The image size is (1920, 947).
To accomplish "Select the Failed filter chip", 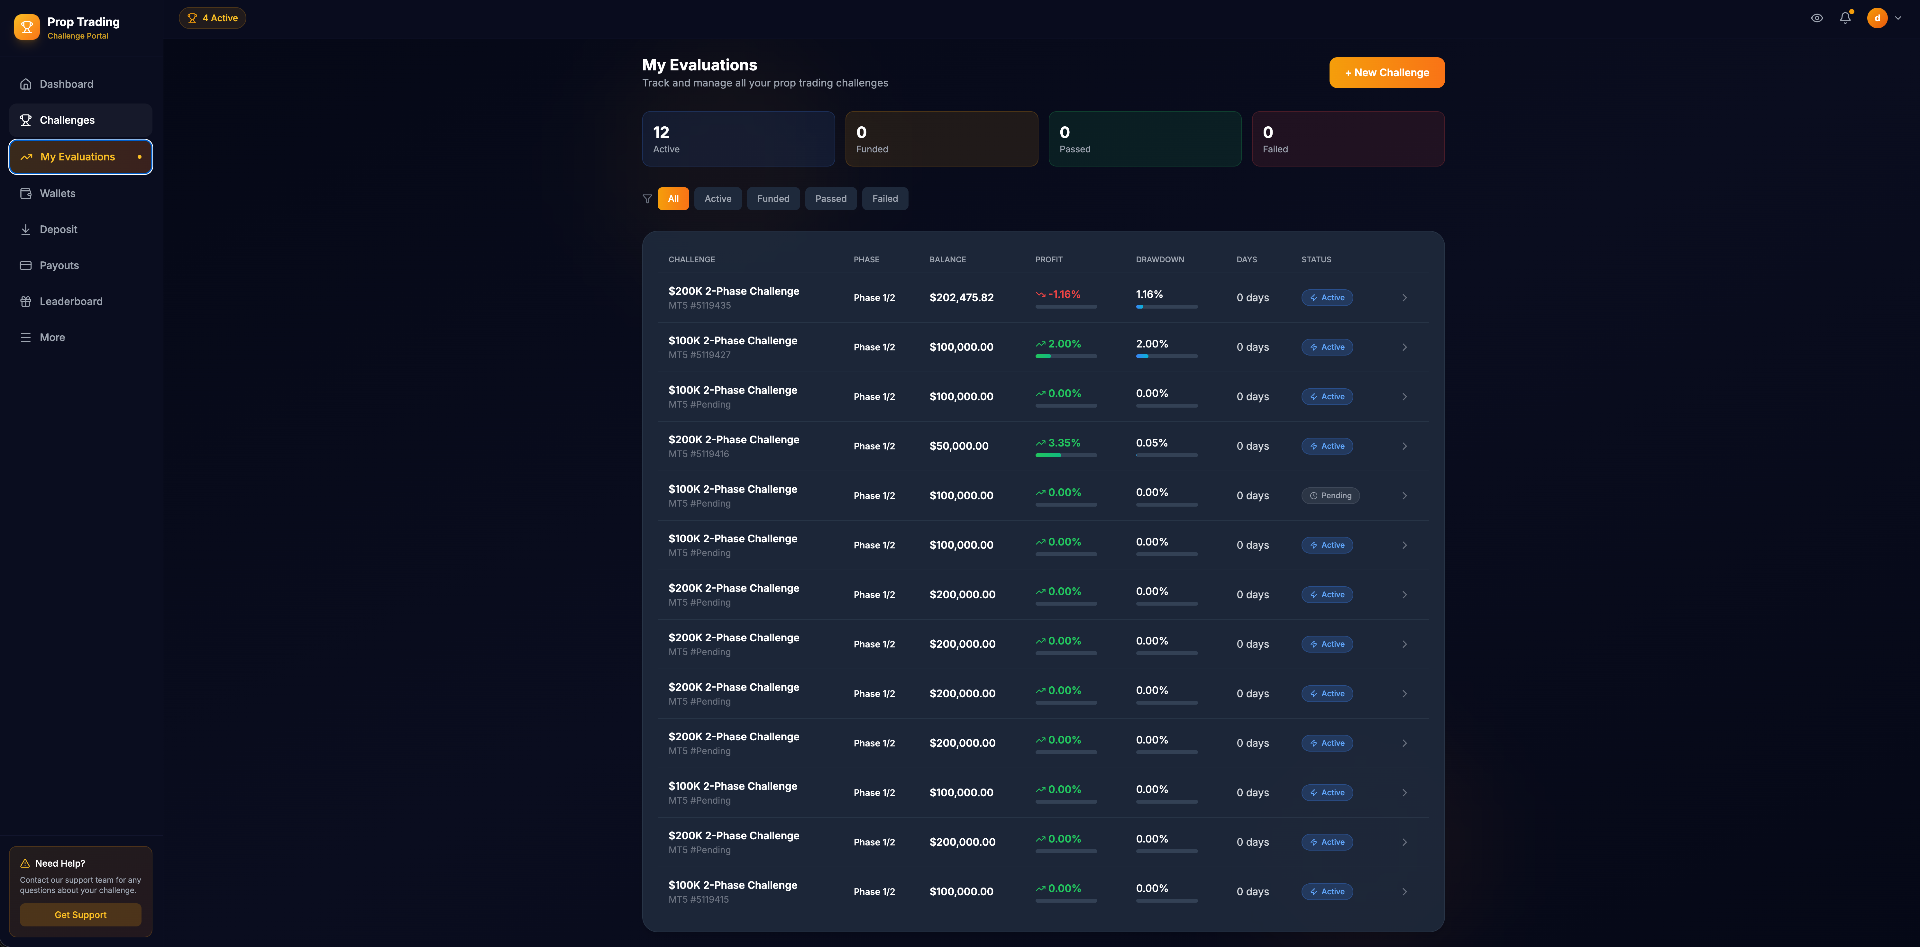I will pyautogui.click(x=884, y=199).
